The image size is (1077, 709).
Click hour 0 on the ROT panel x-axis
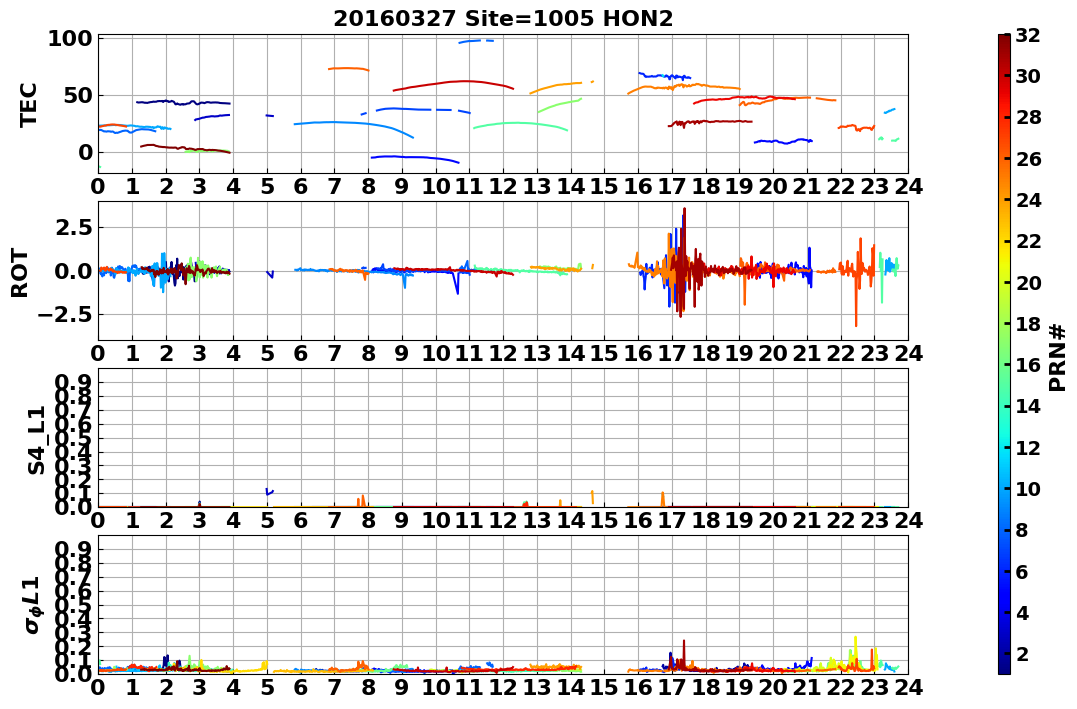tap(99, 354)
